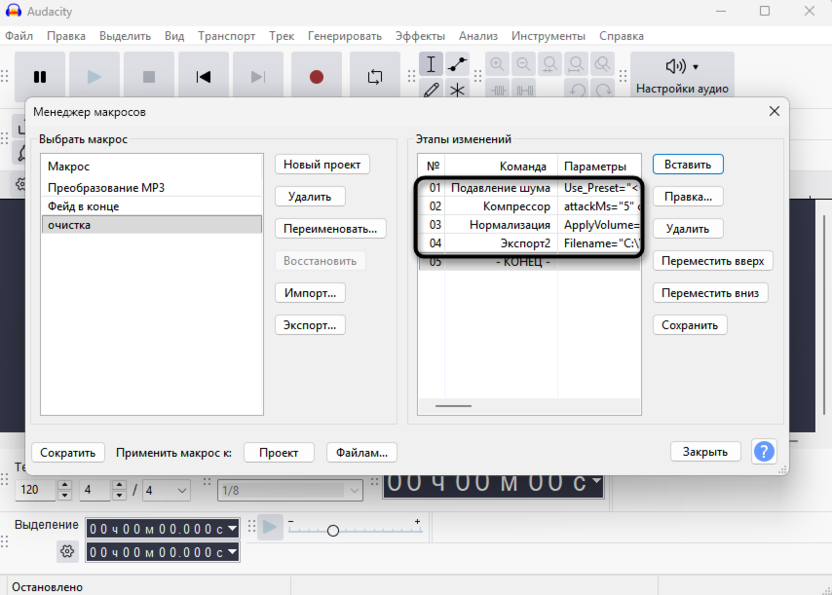The height and width of the screenshot is (595, 832).
Task: Click the Pause playback button
Action: click(x=40, y=77)
